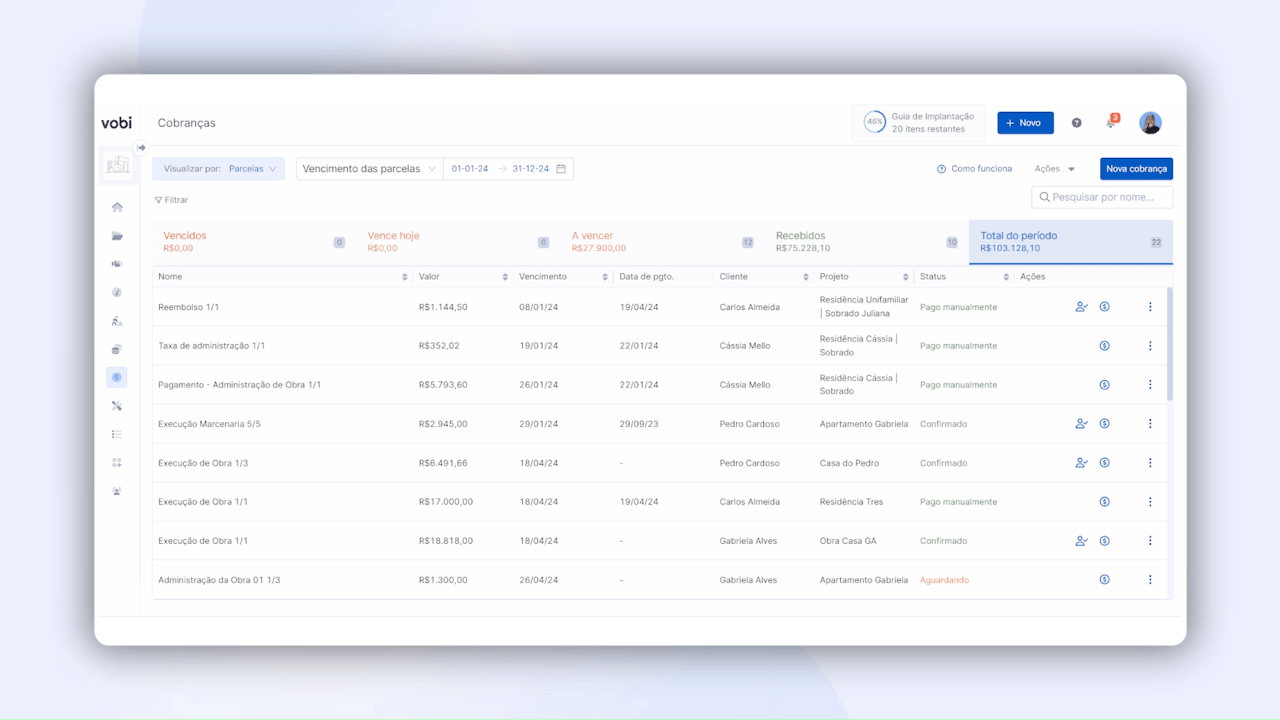The height and width of the screenshot is (720, 1280).
Task: Open three-dot menu on the Aguardando row
Action: (1150, 580)
